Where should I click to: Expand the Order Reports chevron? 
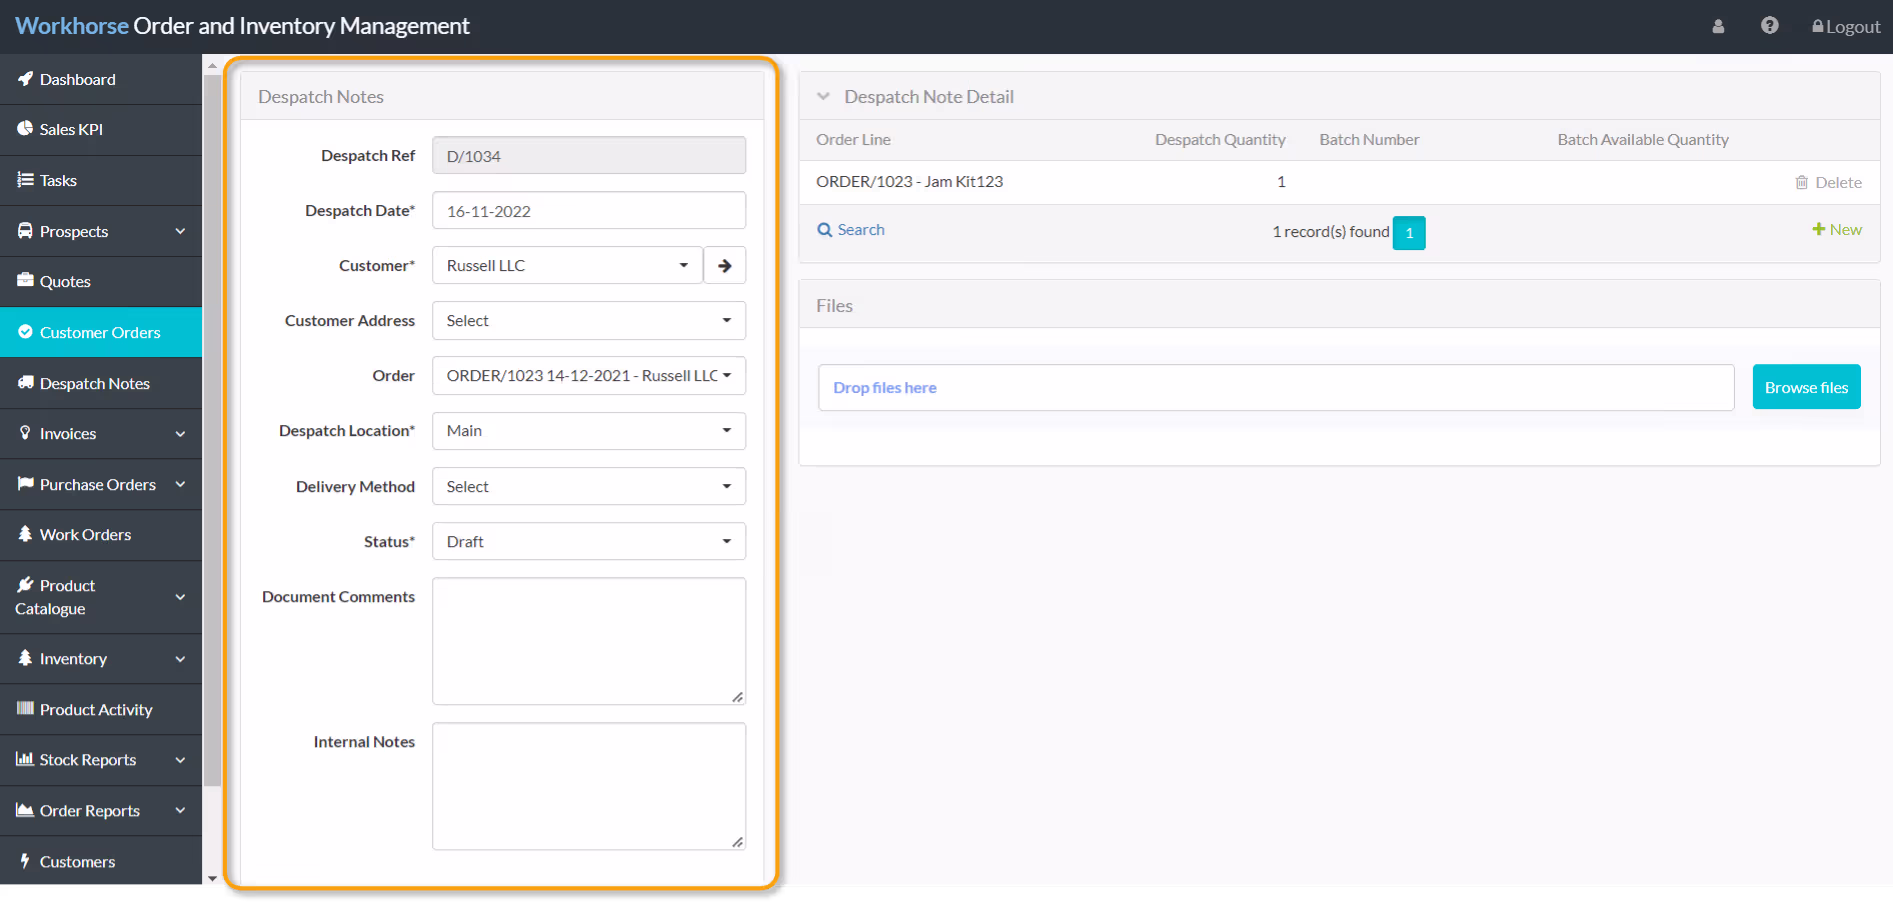(x=181, y=810)
